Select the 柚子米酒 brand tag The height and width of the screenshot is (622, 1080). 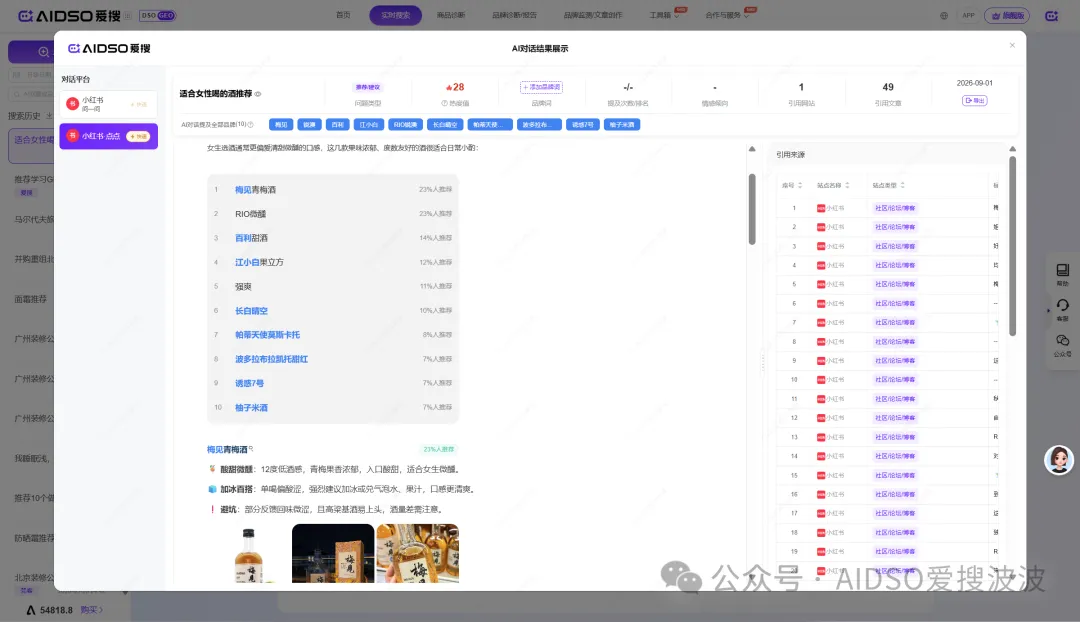(622, 125)
